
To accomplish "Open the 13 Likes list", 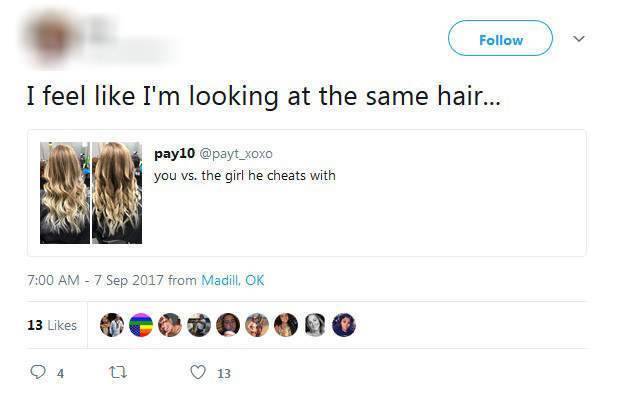I will point(52,325).
